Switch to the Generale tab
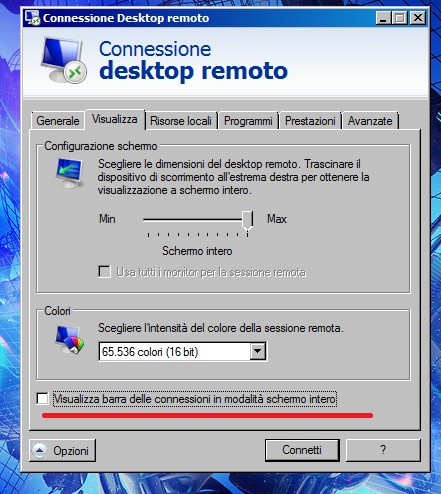The height and width of the screenshot is (494, 441). point(58,121)
